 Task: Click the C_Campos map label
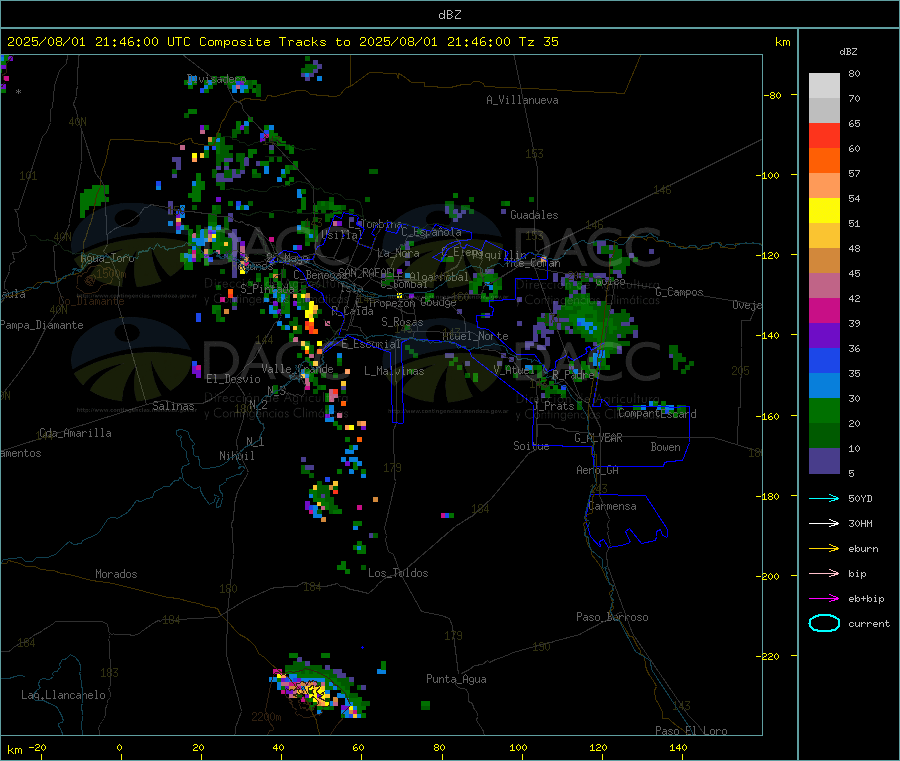click(680, 292)
